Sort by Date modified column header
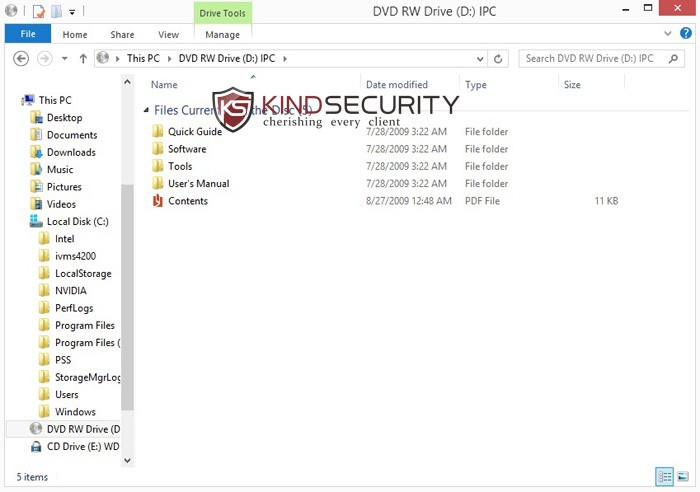 click(x=396, y=85)
